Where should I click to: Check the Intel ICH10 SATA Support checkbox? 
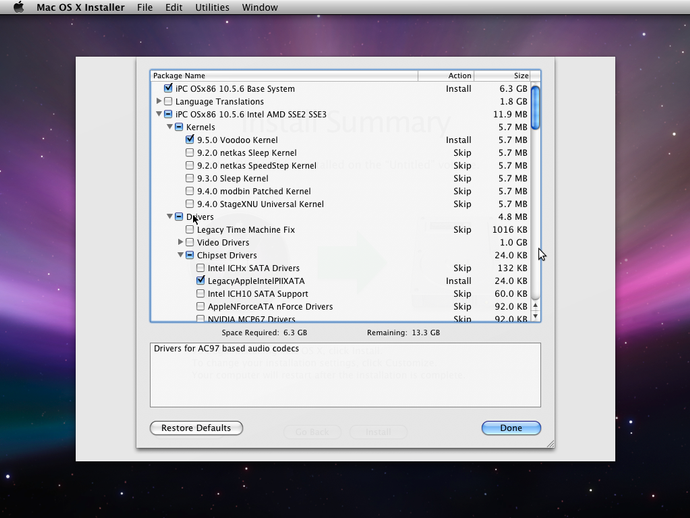click(x=200, y=293)
